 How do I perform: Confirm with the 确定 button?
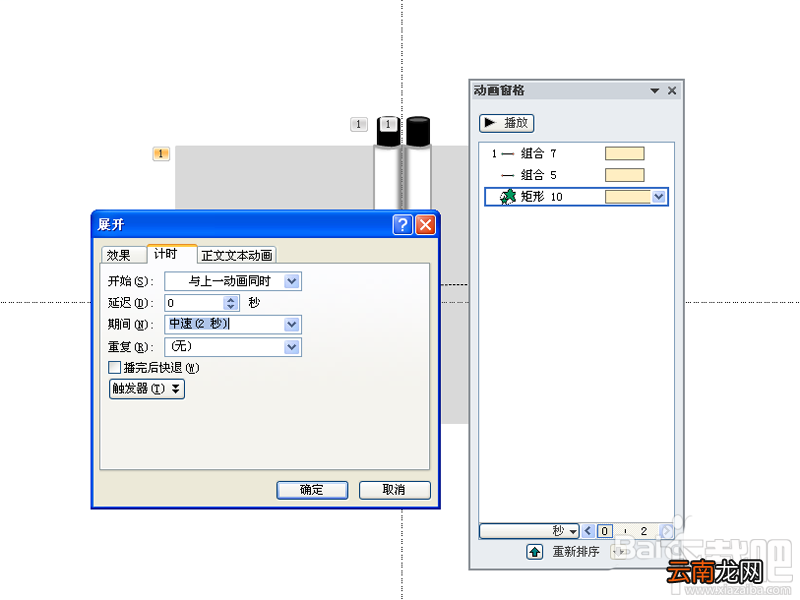point(312,490)
